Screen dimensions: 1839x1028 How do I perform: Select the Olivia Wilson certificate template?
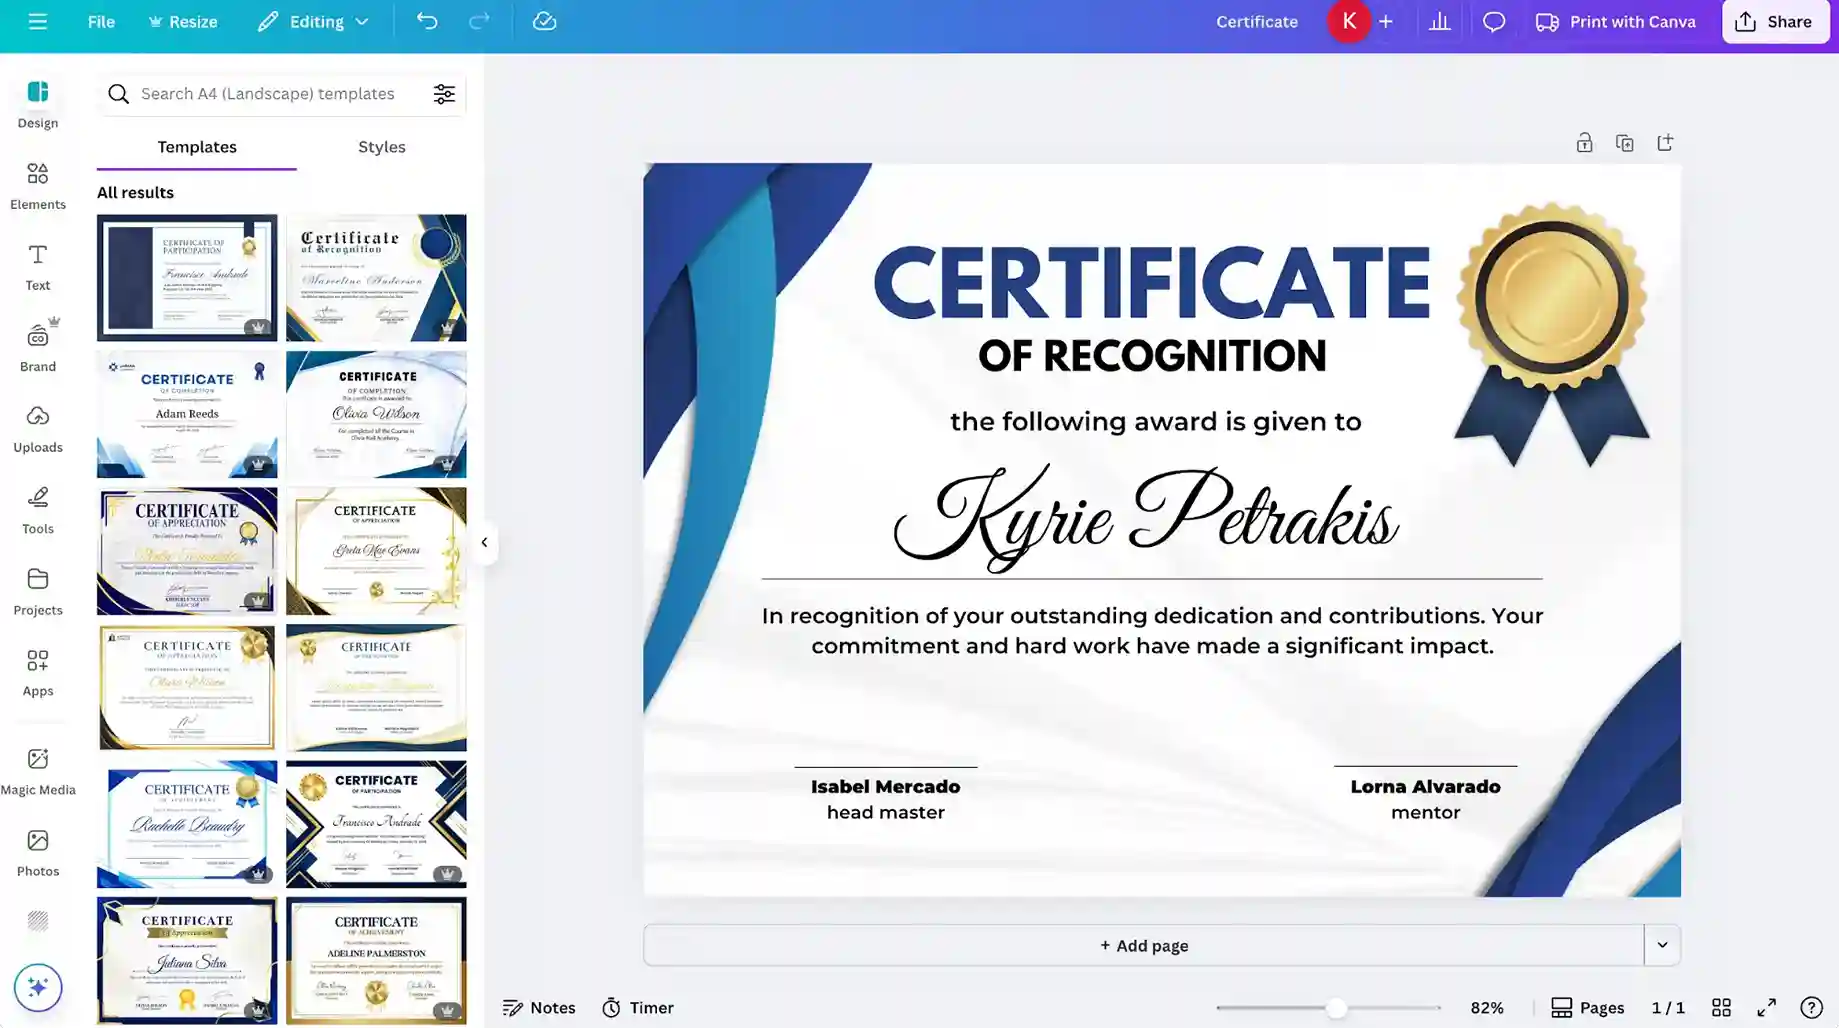[376, 414]
